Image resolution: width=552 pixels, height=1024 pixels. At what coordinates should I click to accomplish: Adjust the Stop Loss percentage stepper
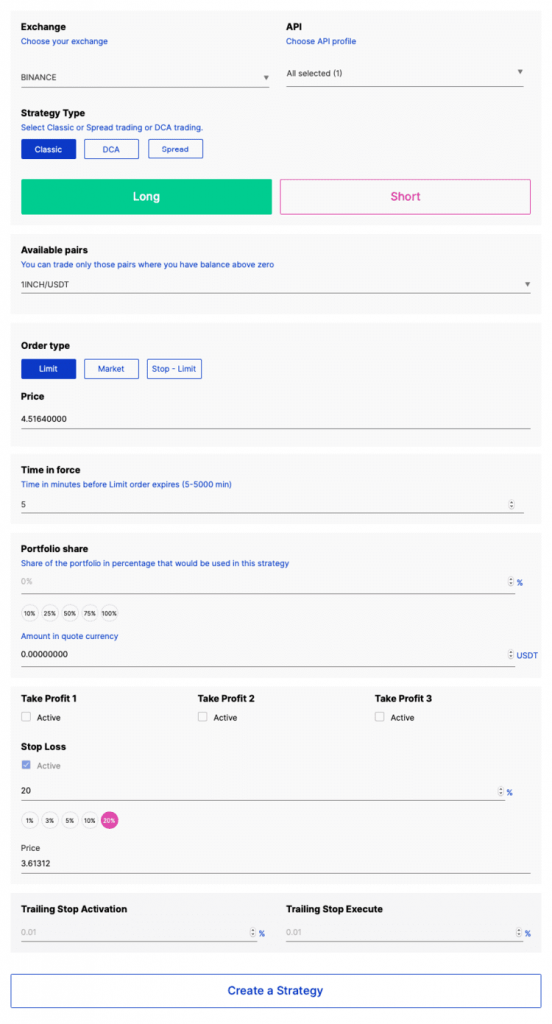click(x=501, y=792)
